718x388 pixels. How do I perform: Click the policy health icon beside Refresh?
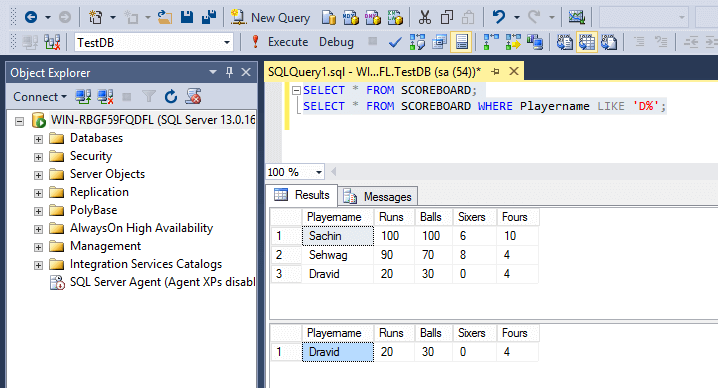[x=193, y=97]
